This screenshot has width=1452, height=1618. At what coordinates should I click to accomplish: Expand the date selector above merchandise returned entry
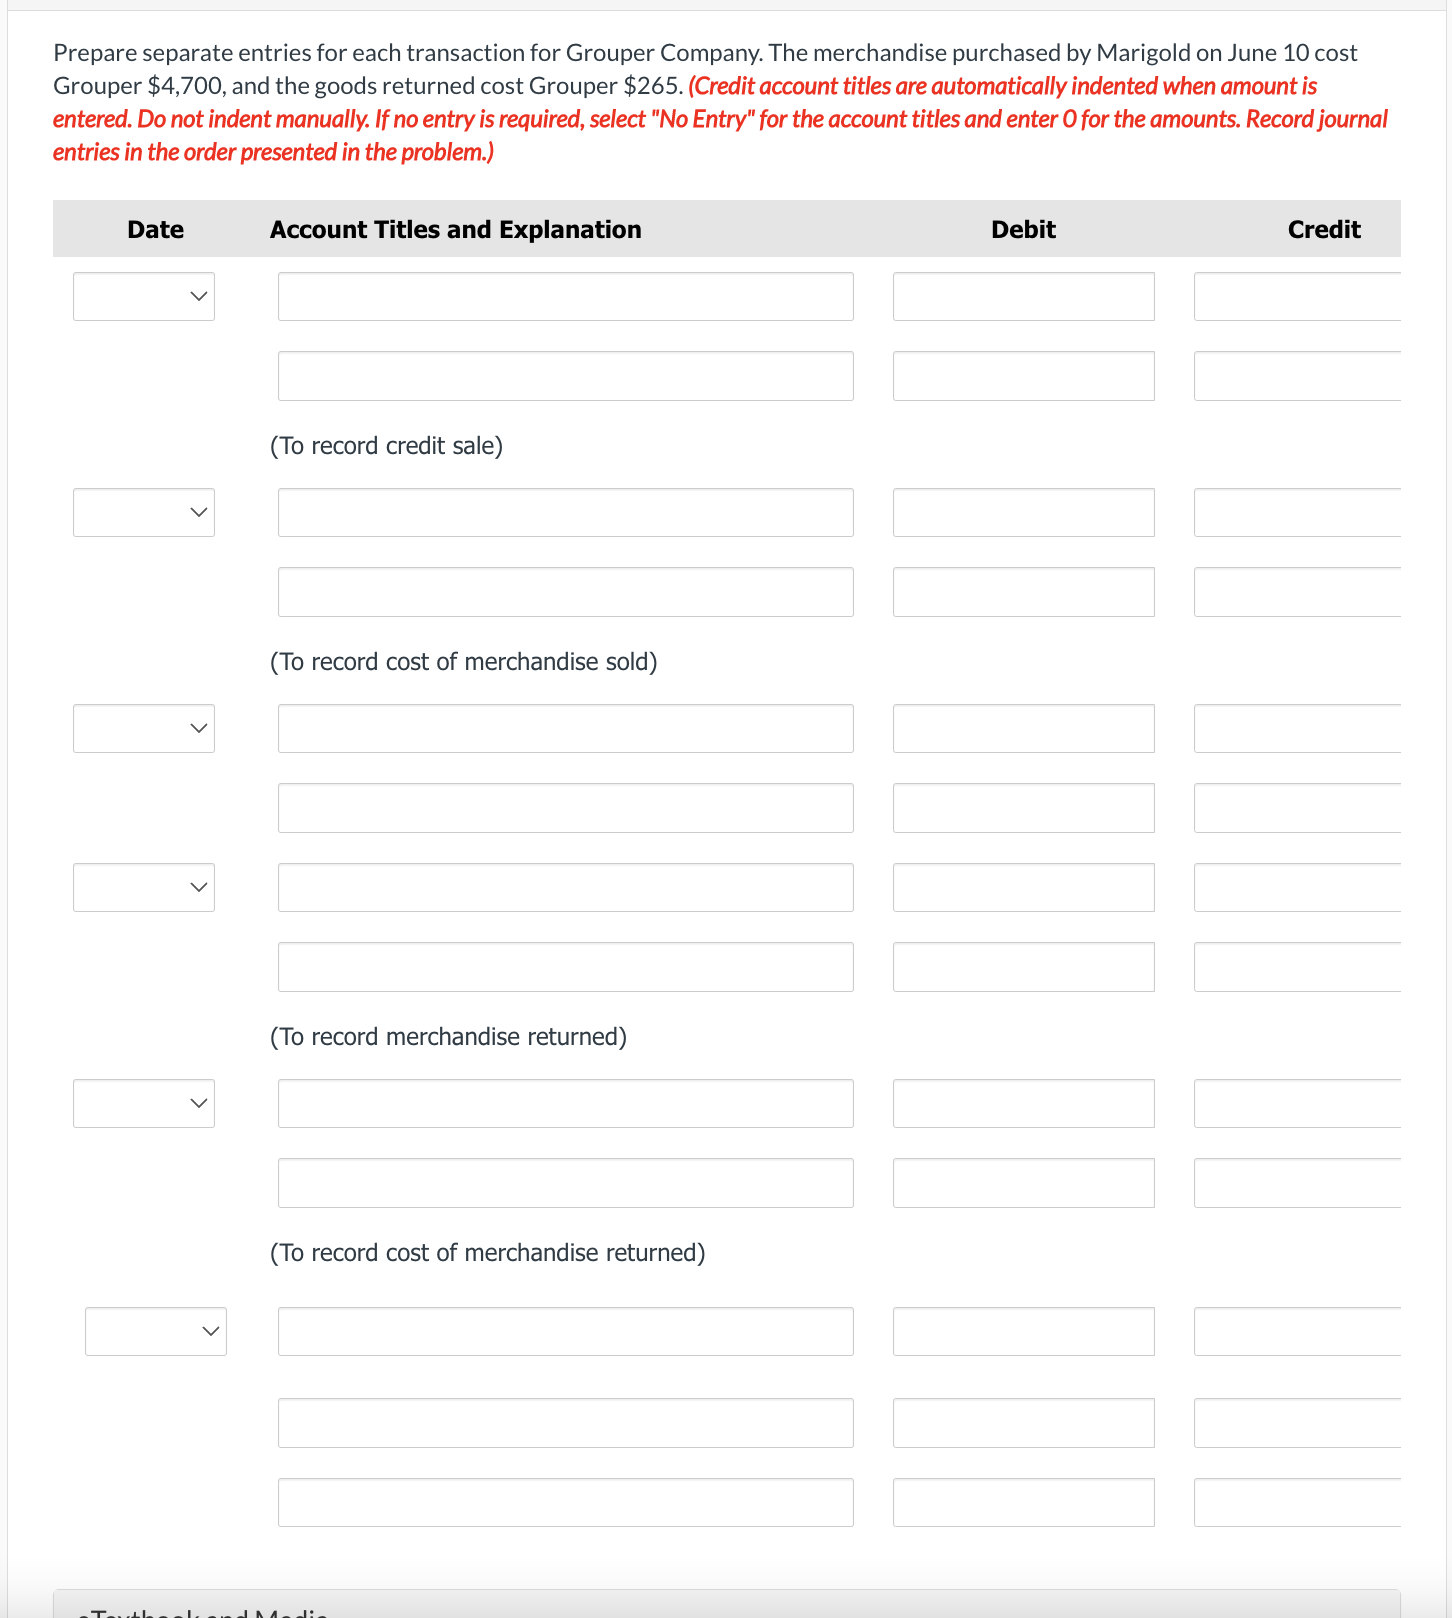click(143, 728)
